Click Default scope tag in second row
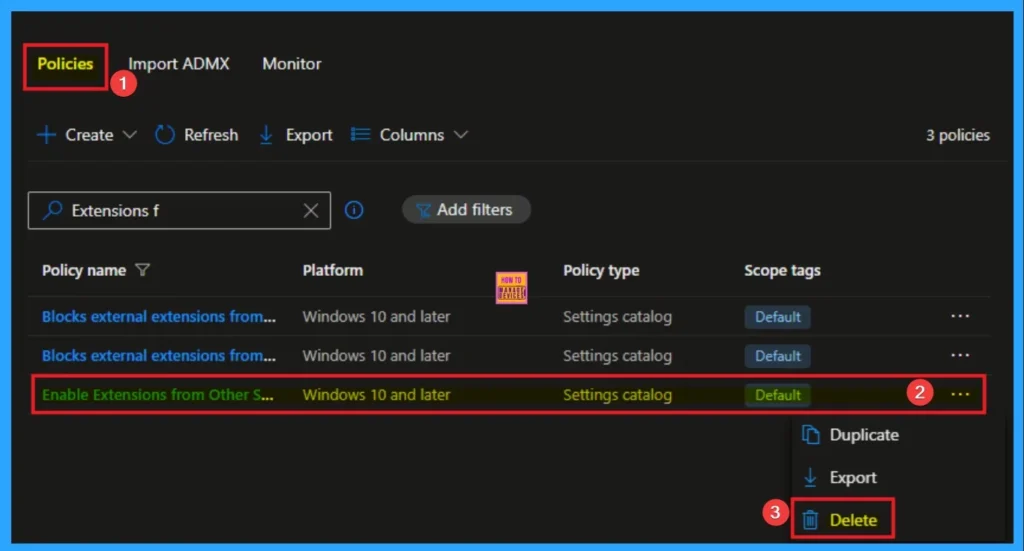 tap(778, 356)
